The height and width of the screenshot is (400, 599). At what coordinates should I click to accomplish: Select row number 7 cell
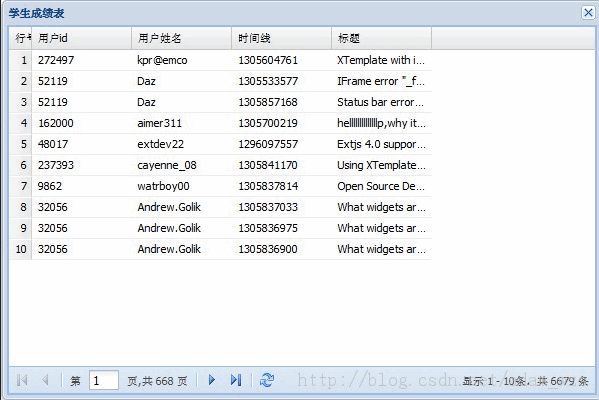21,186
